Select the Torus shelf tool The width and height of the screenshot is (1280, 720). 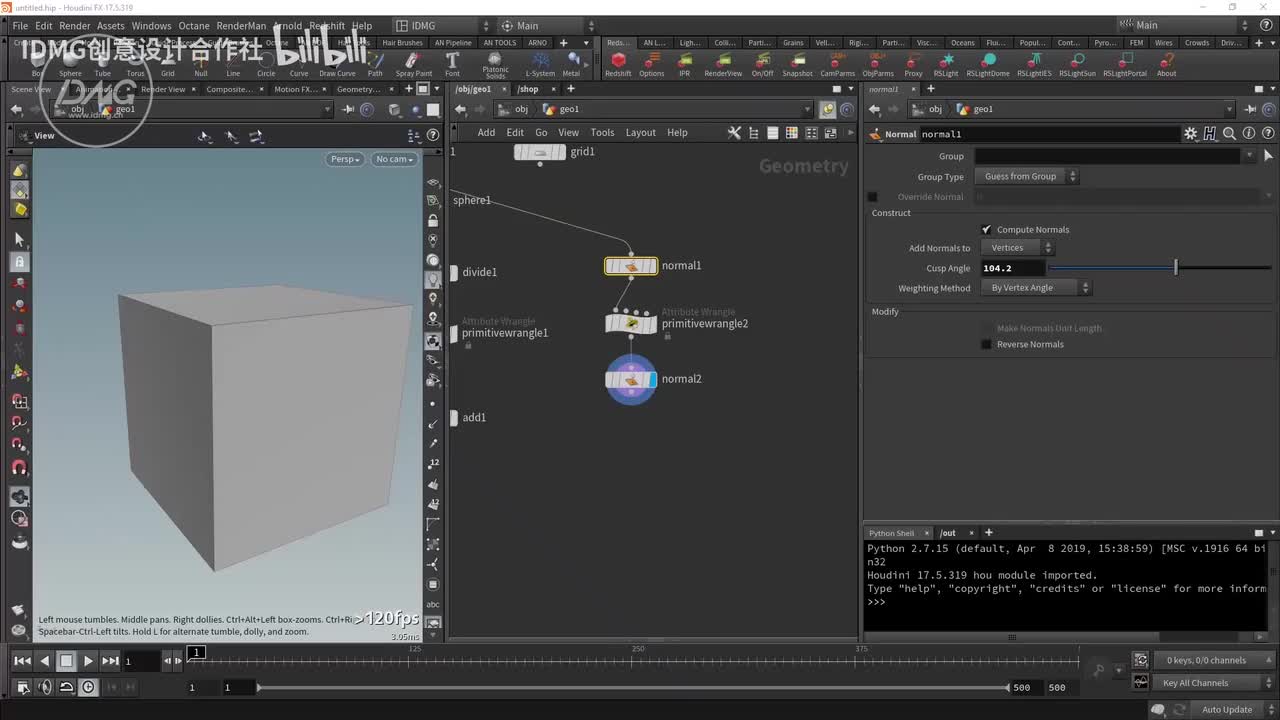click(135, 63)
